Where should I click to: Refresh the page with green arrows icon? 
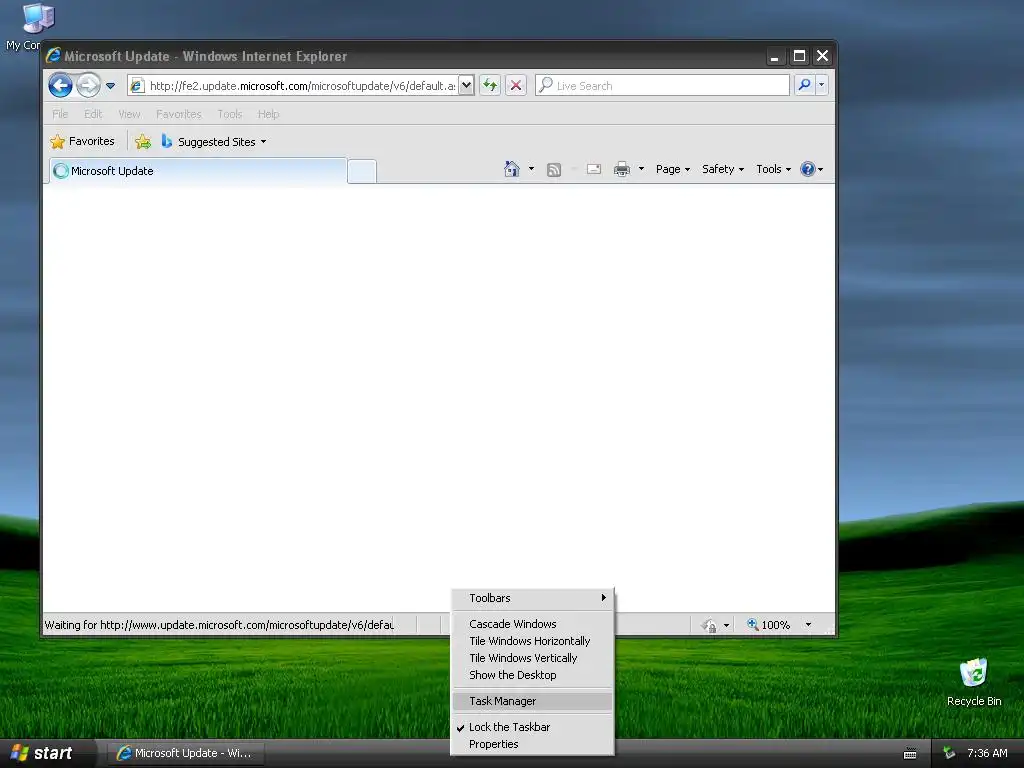[x=490, y=85]
